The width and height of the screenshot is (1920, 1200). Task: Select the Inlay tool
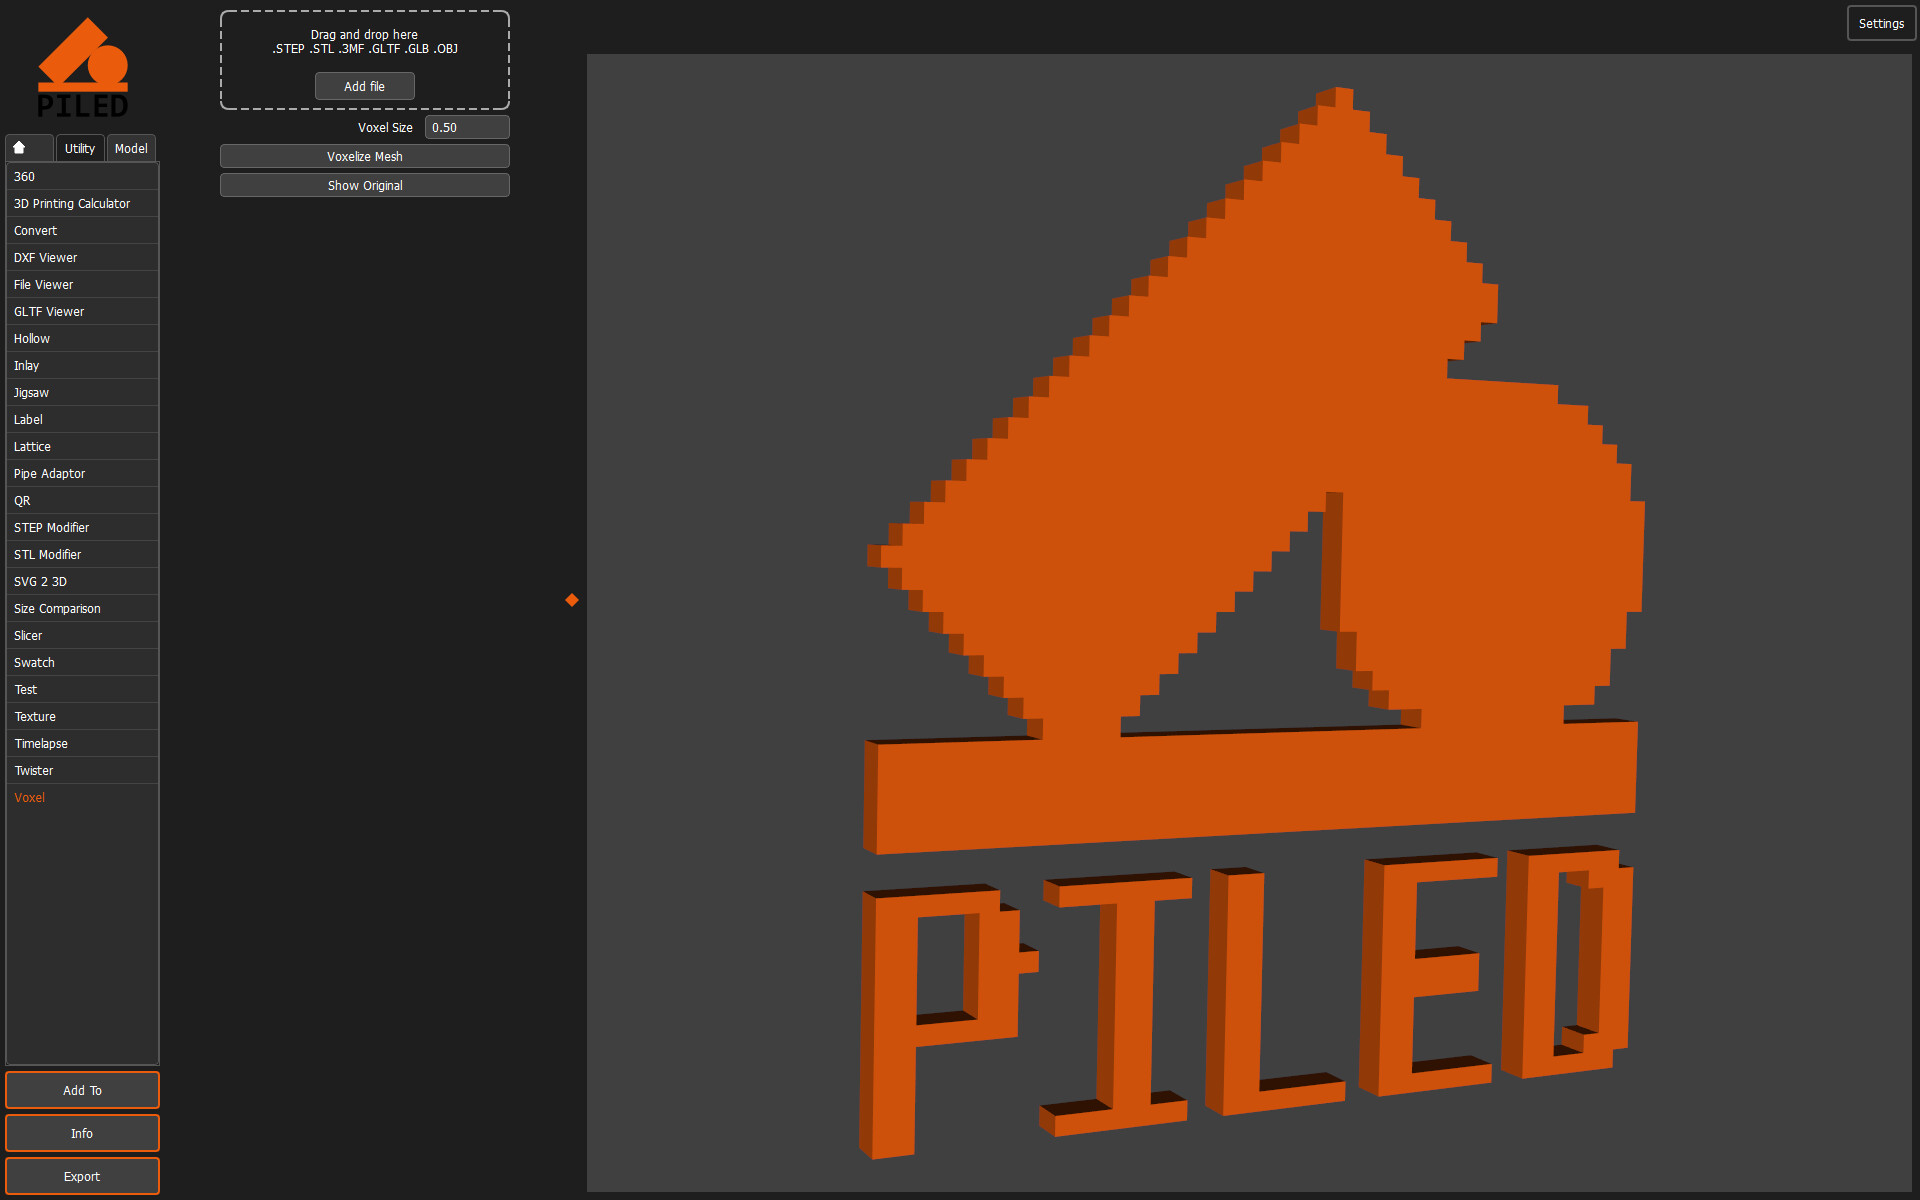click(82, 366)
